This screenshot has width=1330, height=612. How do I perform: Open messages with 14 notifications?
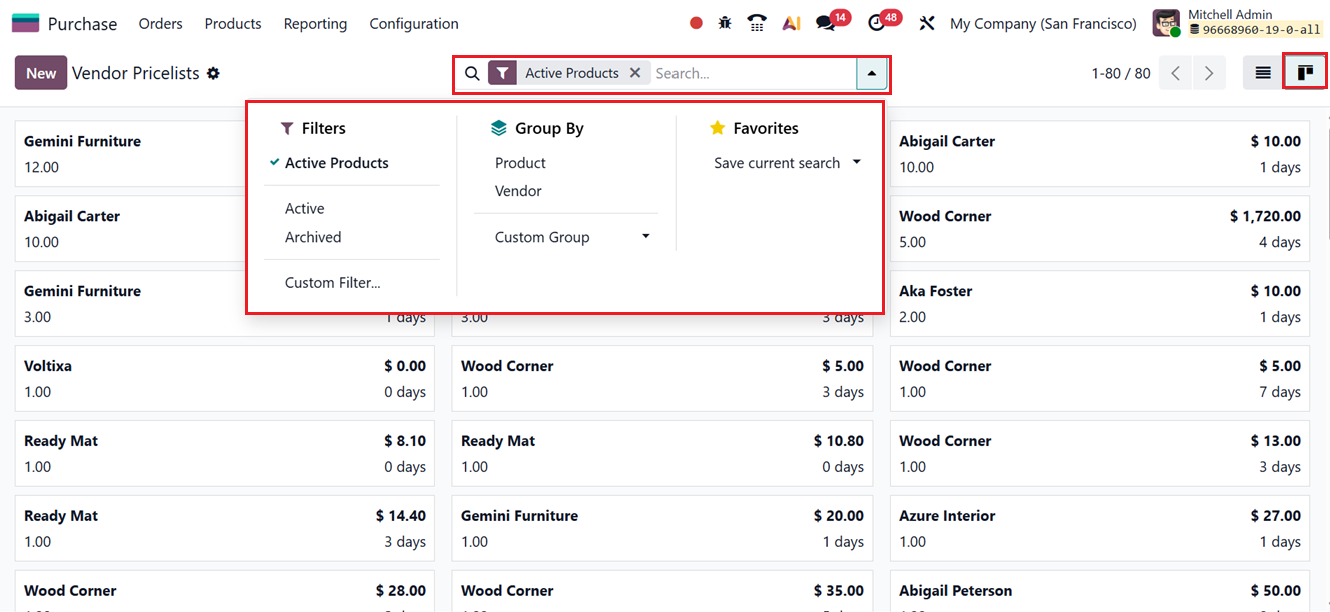click(826, 22)
